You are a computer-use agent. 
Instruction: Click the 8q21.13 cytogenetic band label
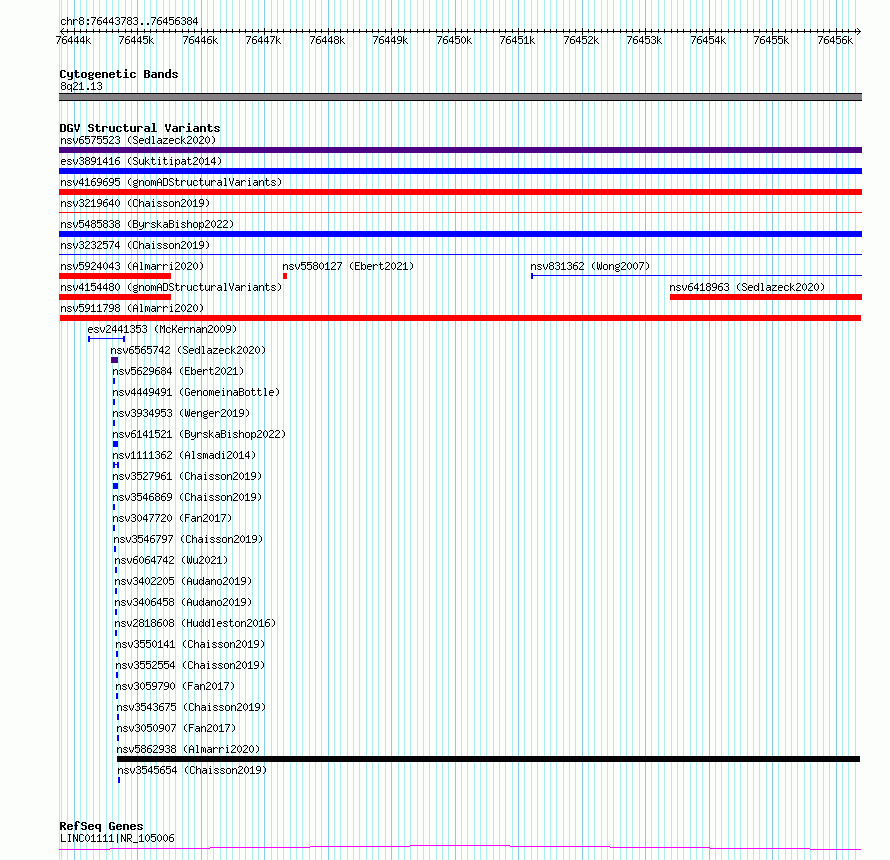tap(81, 86)
